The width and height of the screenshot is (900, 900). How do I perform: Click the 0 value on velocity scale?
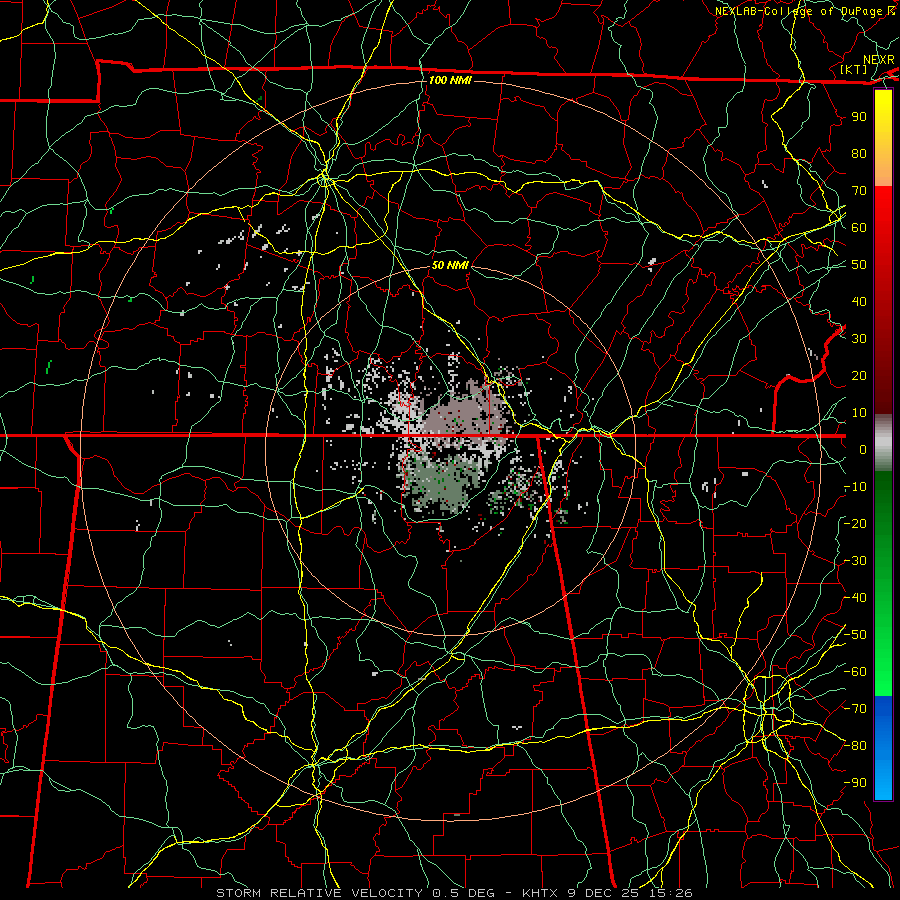863,449
